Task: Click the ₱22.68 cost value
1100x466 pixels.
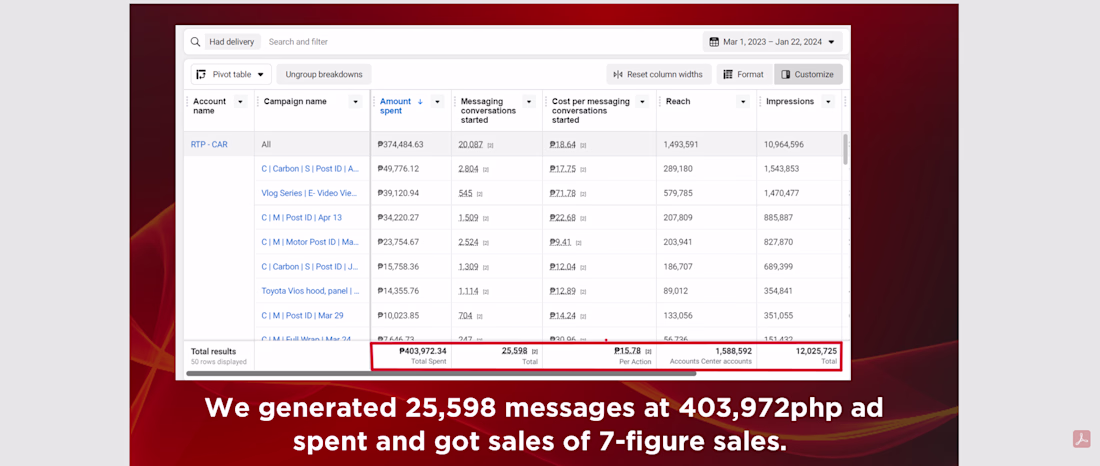Action: (x=563, y=218)
